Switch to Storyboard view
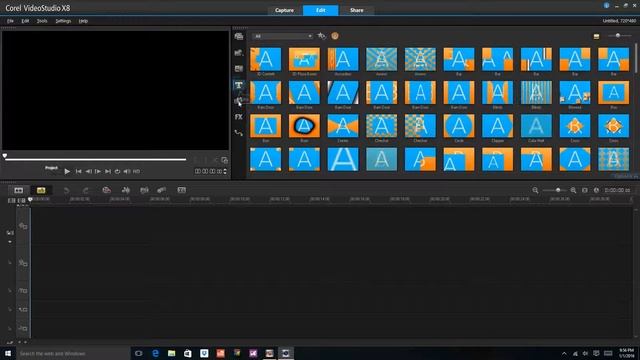 (x=19, y=190)
